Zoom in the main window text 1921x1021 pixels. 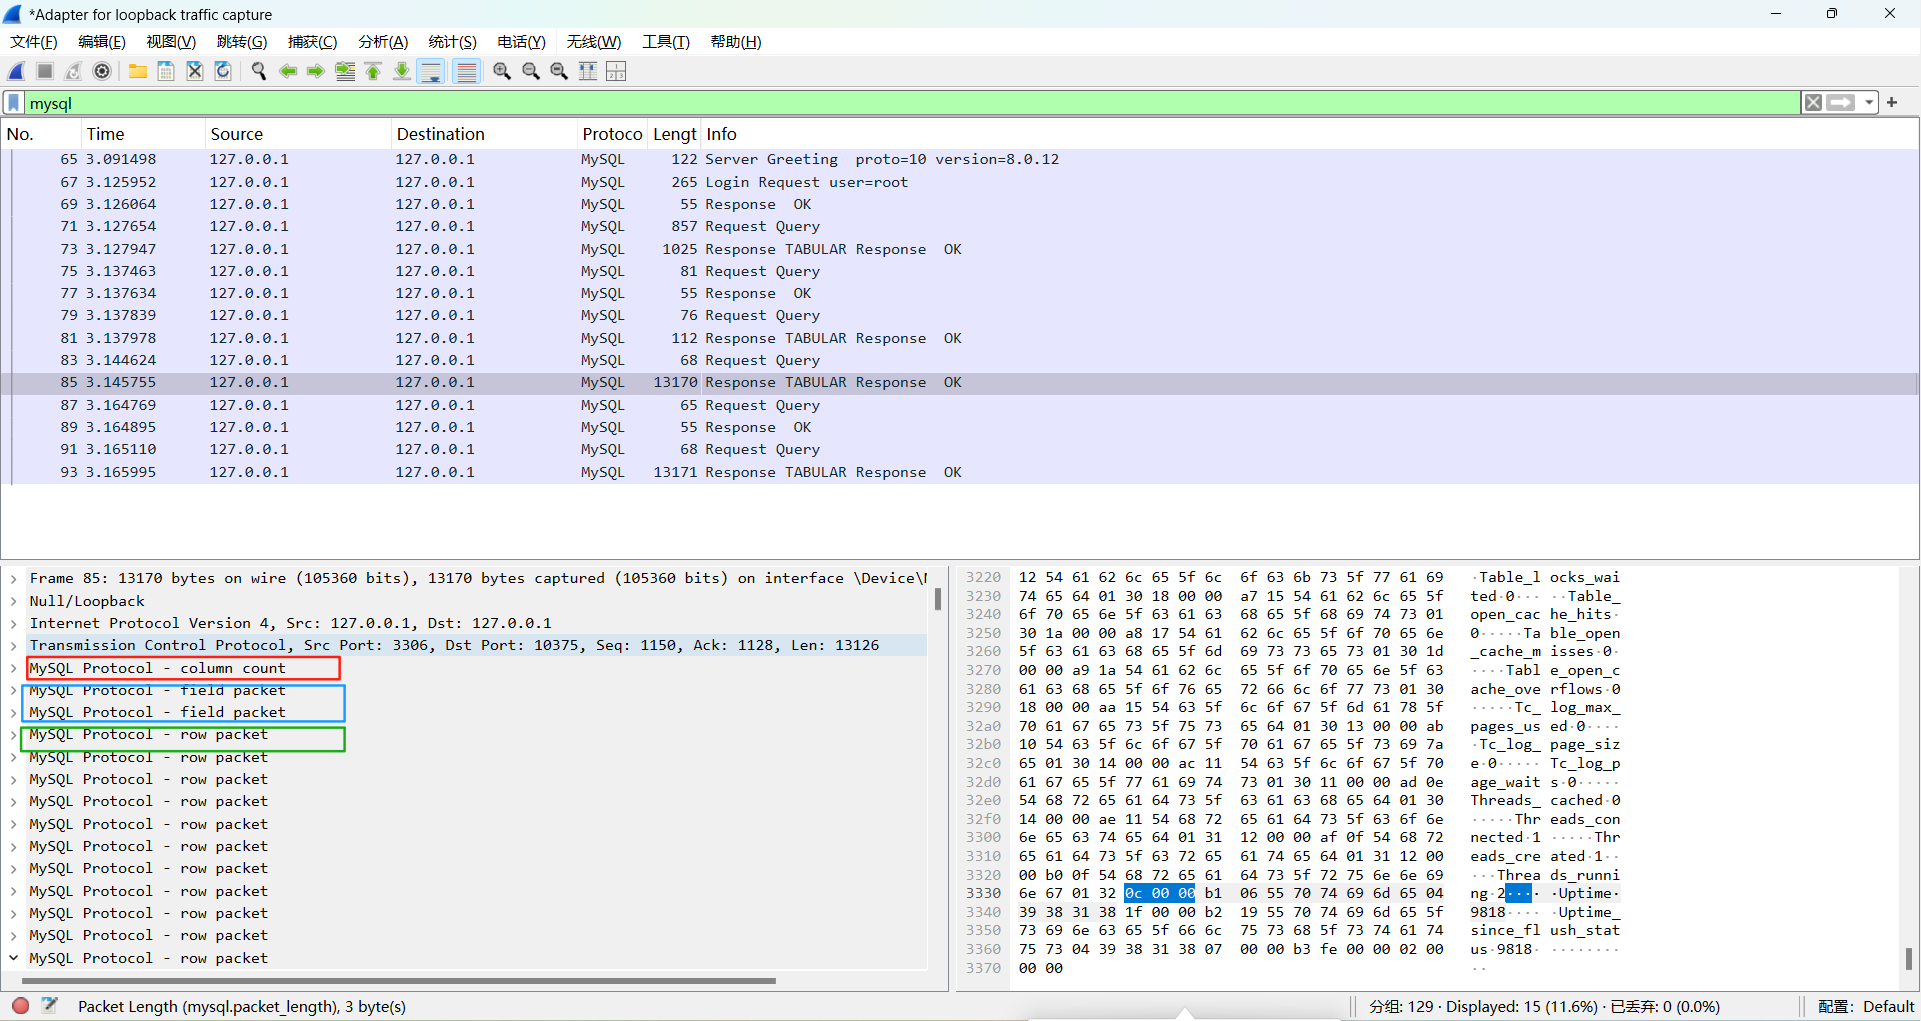pos(502,71)
